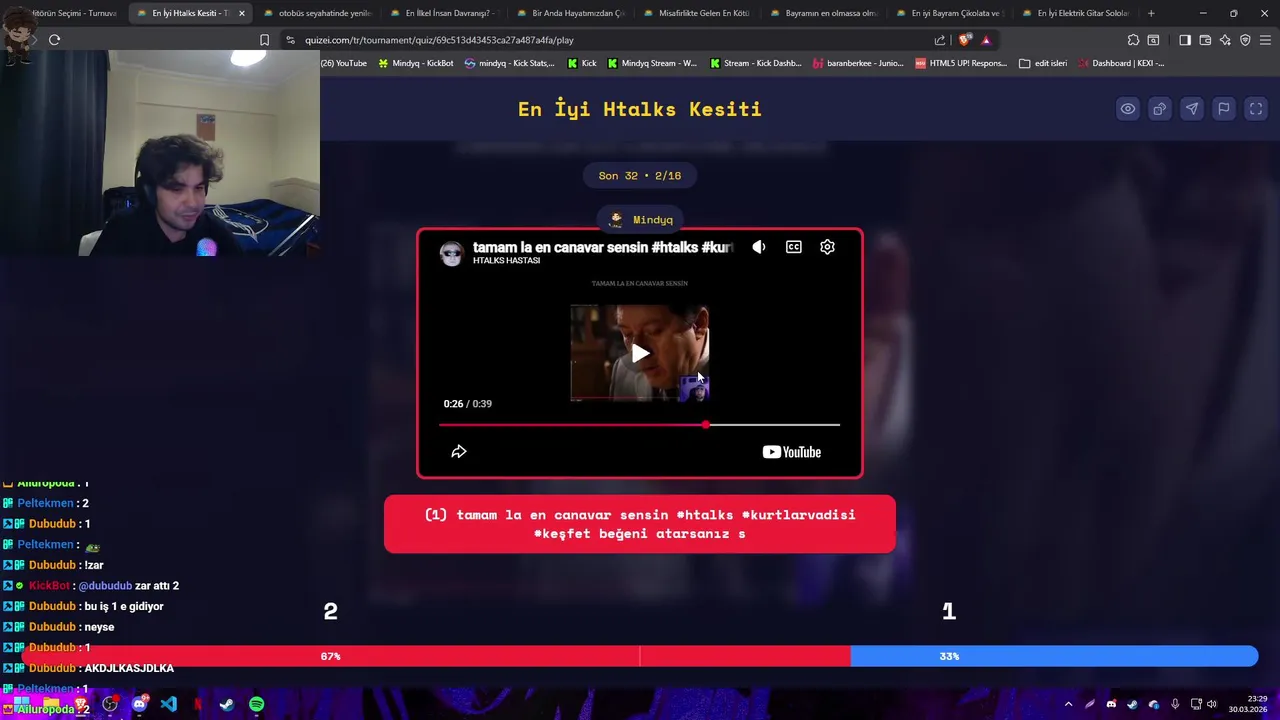
Task: Click the video share arrow icon
Action: (x=459, y=452)
